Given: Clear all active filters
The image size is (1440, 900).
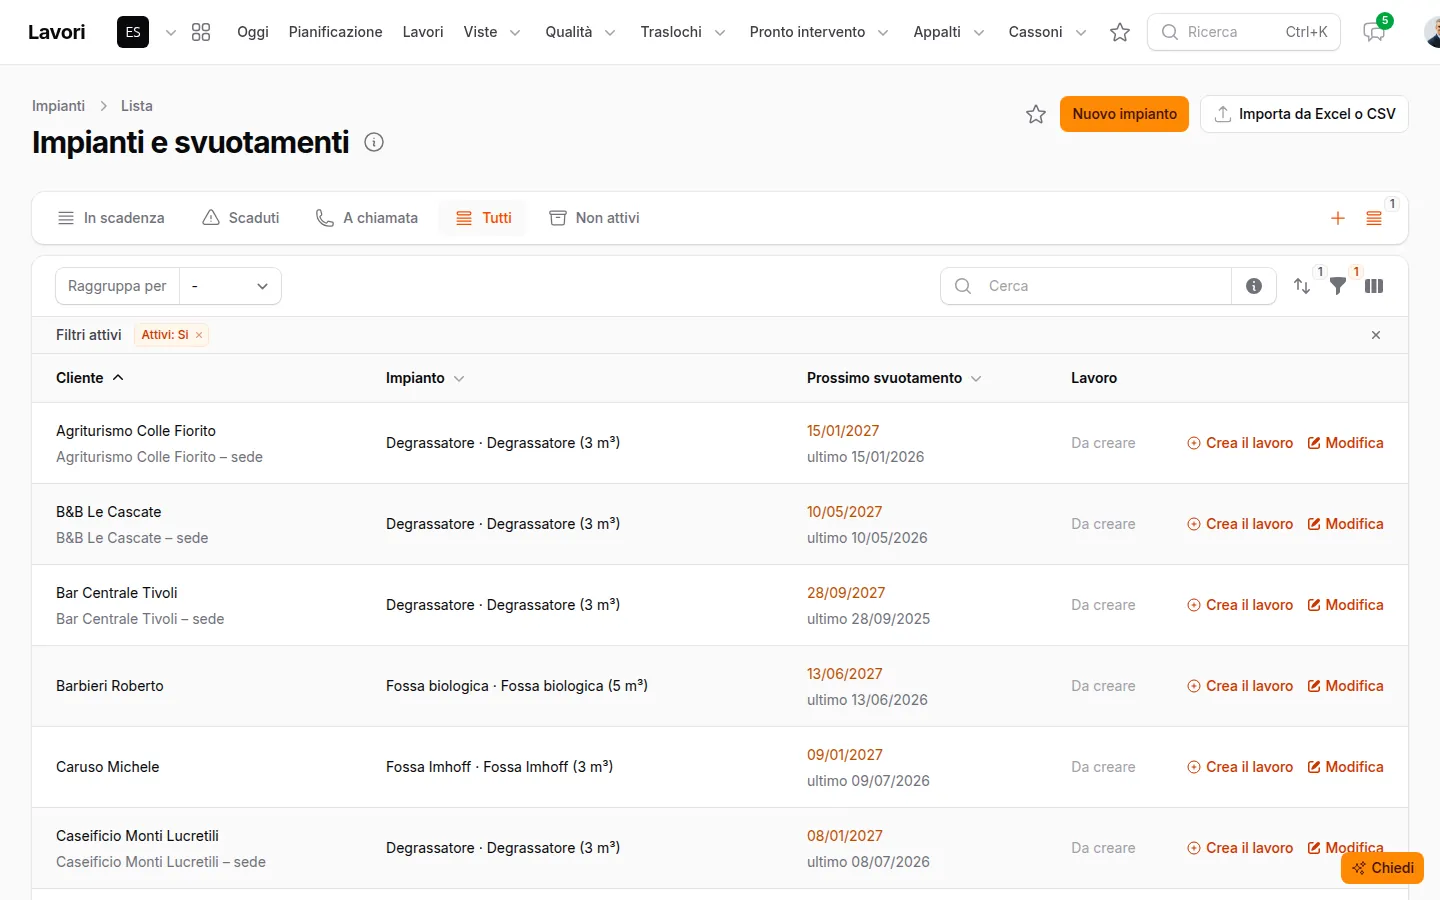Looking at the screenshot, I should tap(1376, 335).
